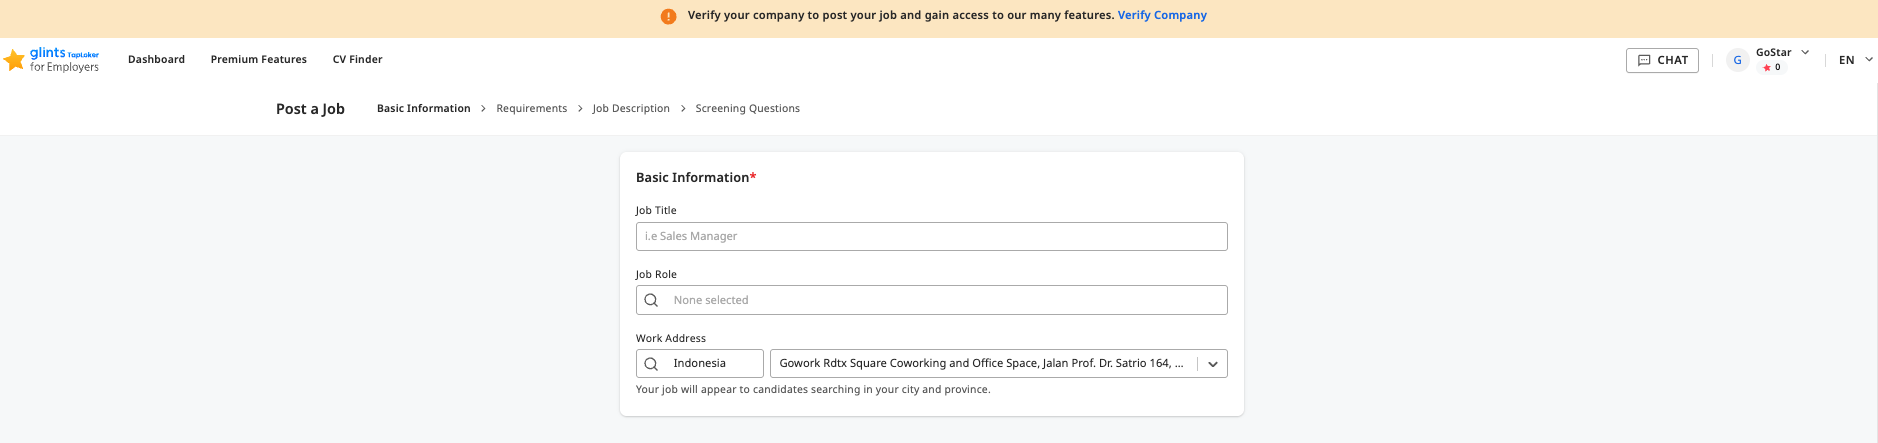
Task: Click the Job Title input field
Action: [932, 237]
